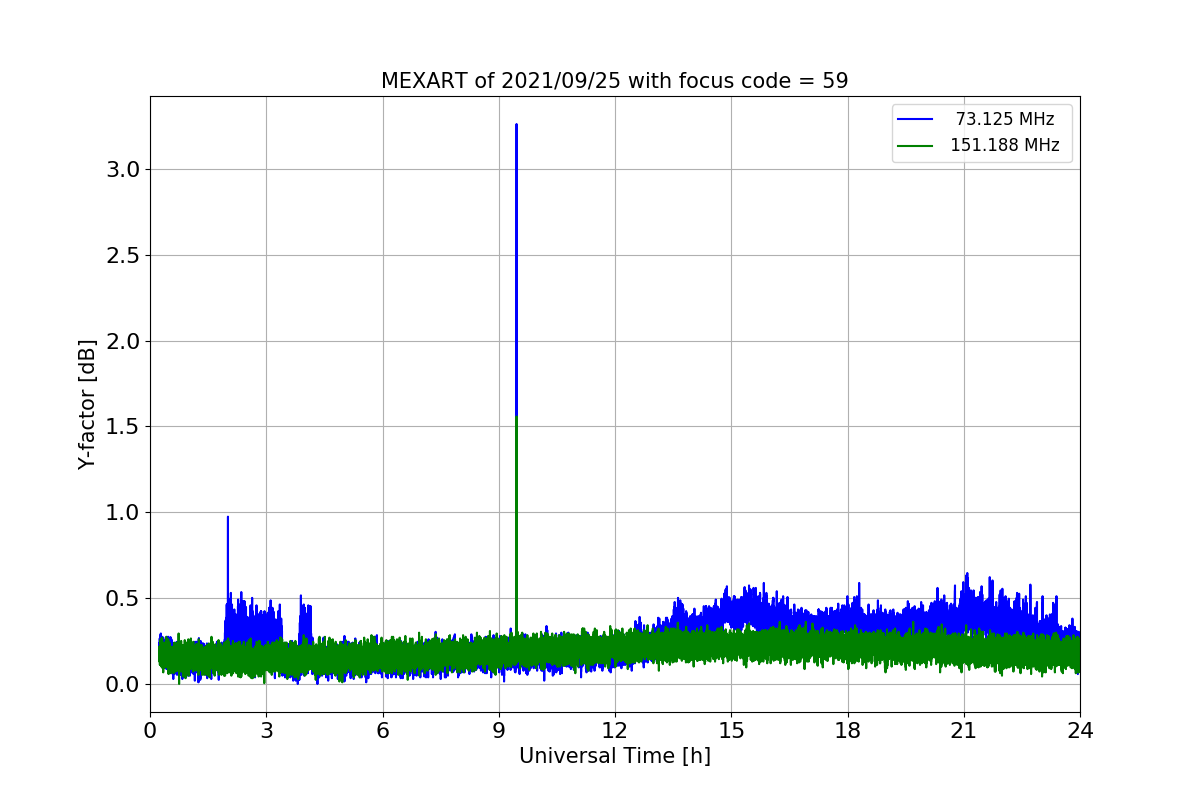Click the blue legend line sample
Viewport: 1200px width, 800px height.
pos(915,120)
